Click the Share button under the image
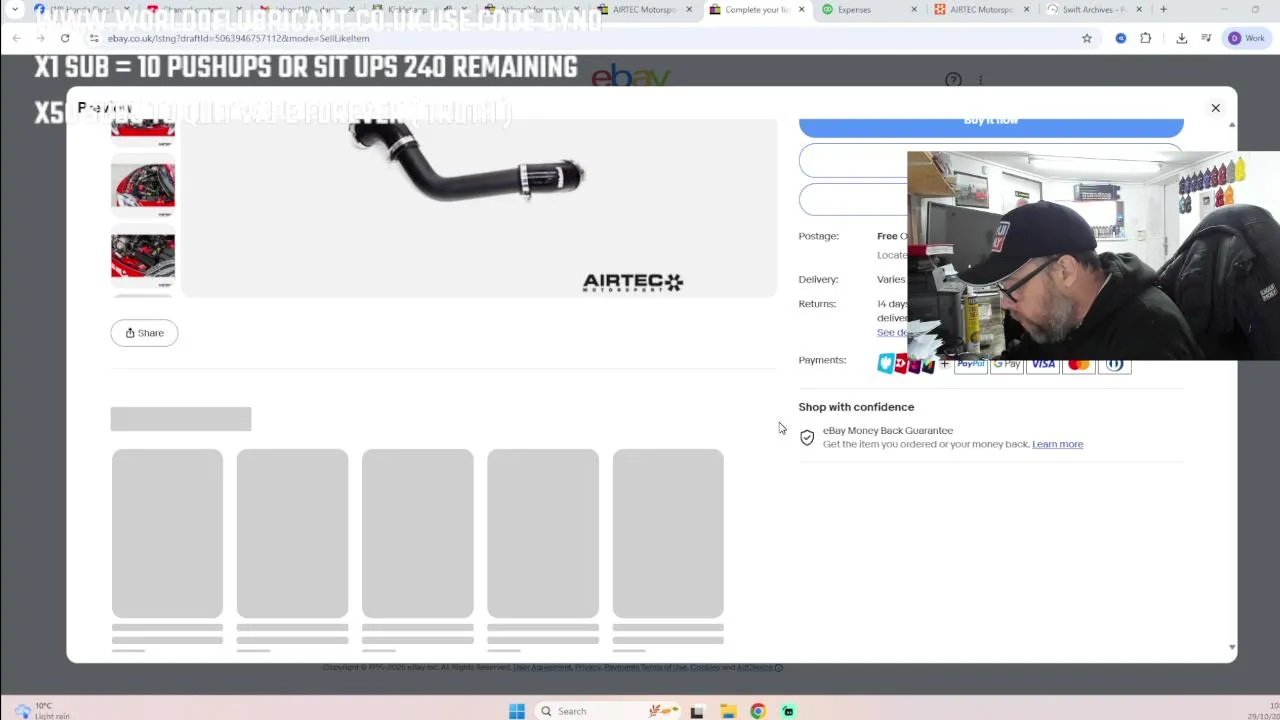Image resolution: width=1280 pixels, height=720 pixels. (144, 333)
